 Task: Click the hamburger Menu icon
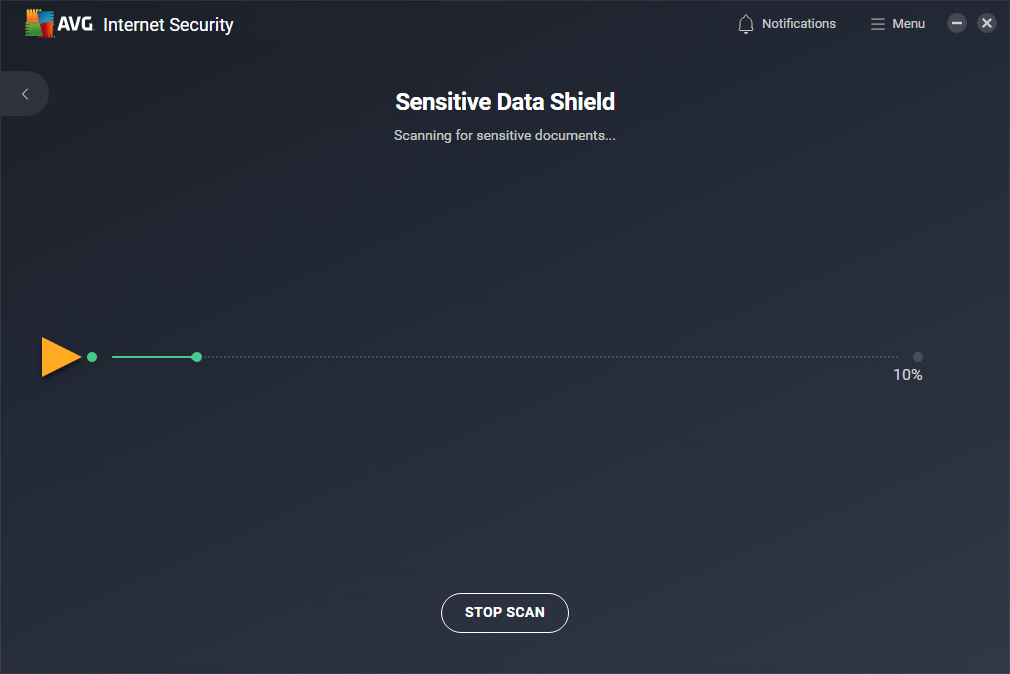878,24
